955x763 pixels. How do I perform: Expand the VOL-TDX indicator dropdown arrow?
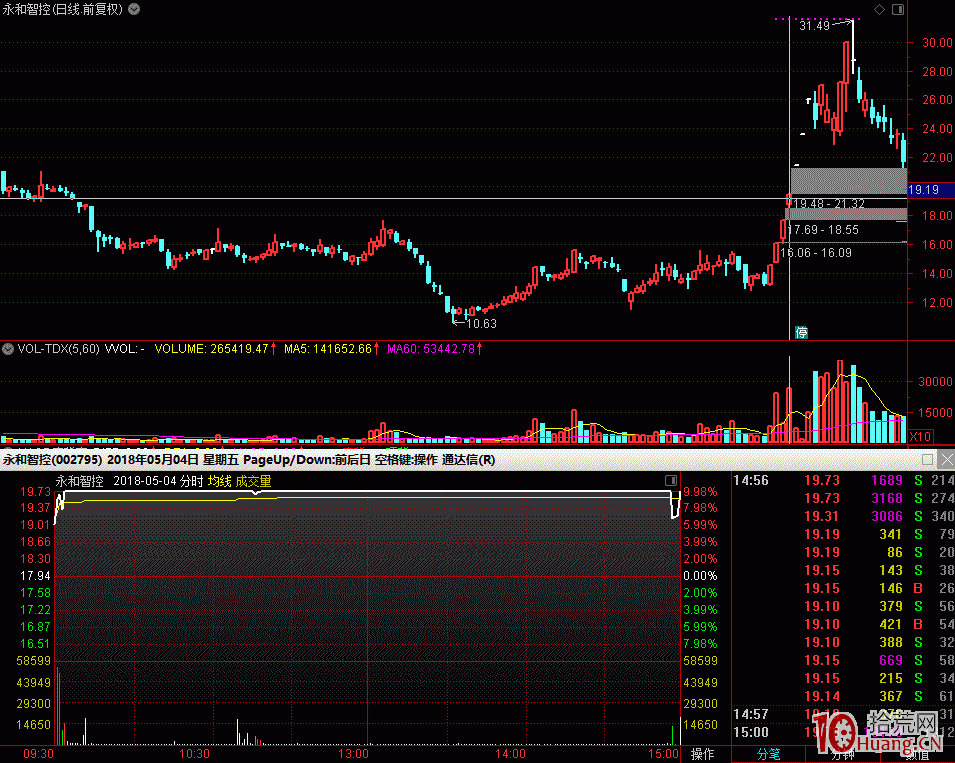click(x=8, y=349)
